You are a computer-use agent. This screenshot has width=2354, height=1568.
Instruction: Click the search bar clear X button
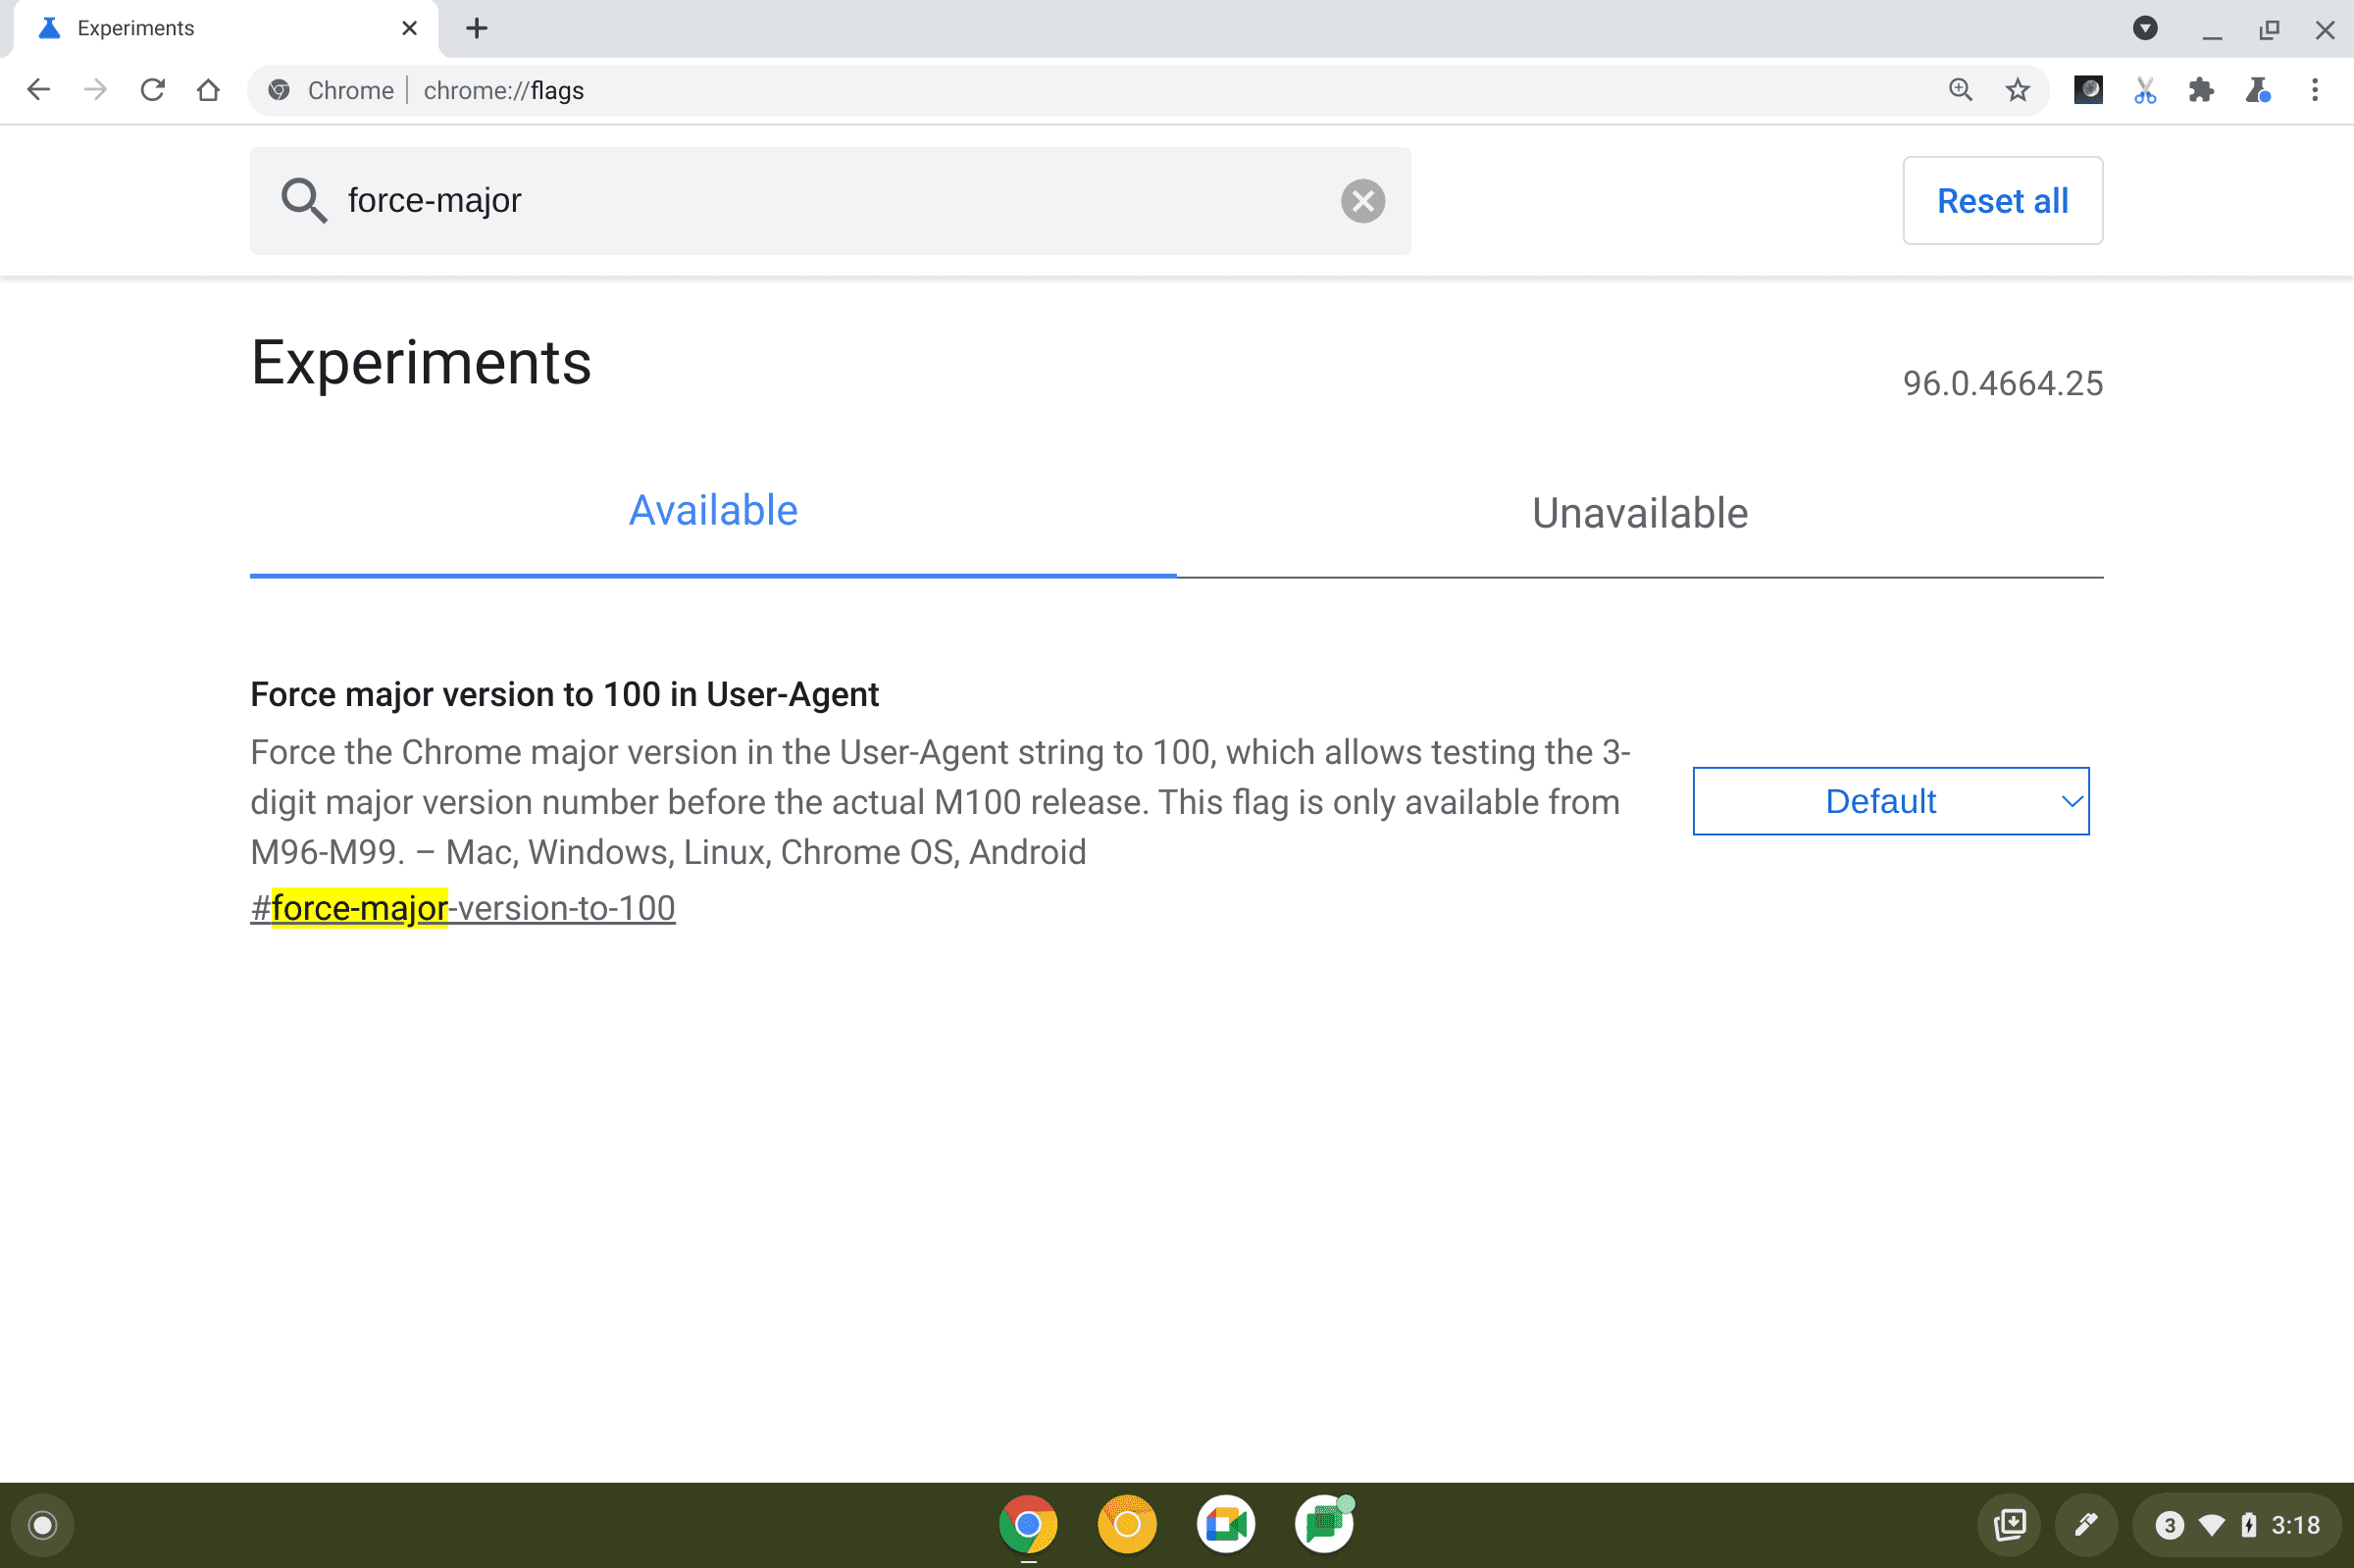[x=1361, y=199]
